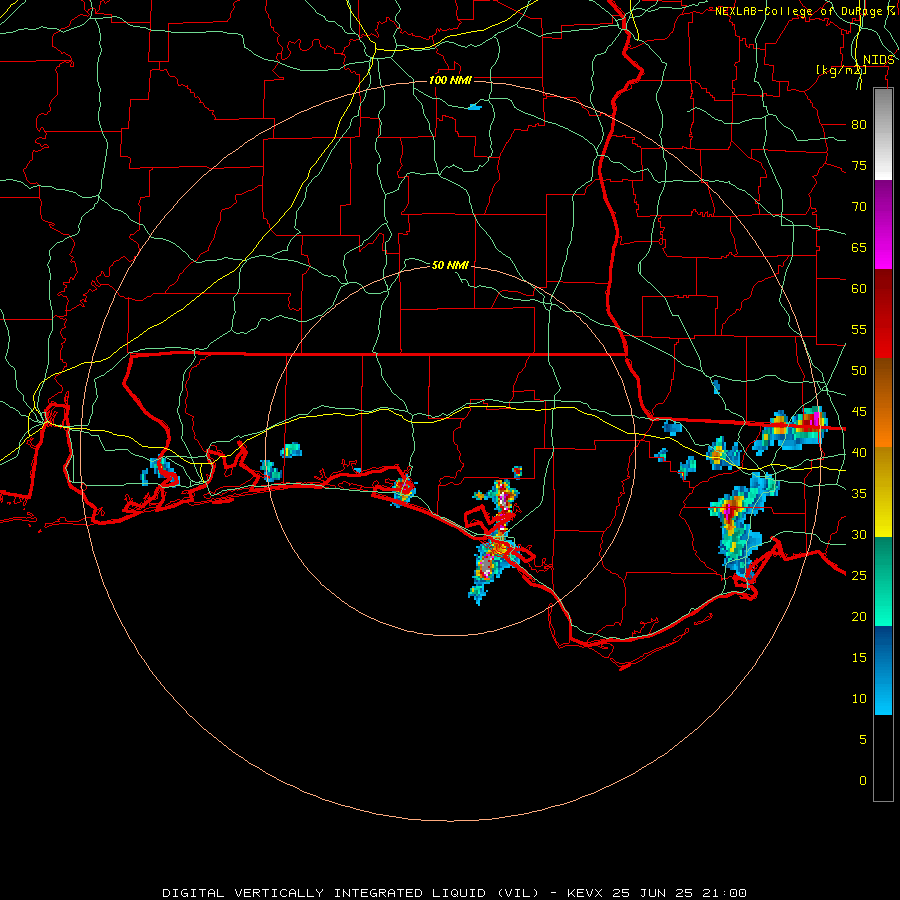Screen dimensions: 900x900
Task: Click the 5 value on the VIL scale
Action: [x=863, y=740]
